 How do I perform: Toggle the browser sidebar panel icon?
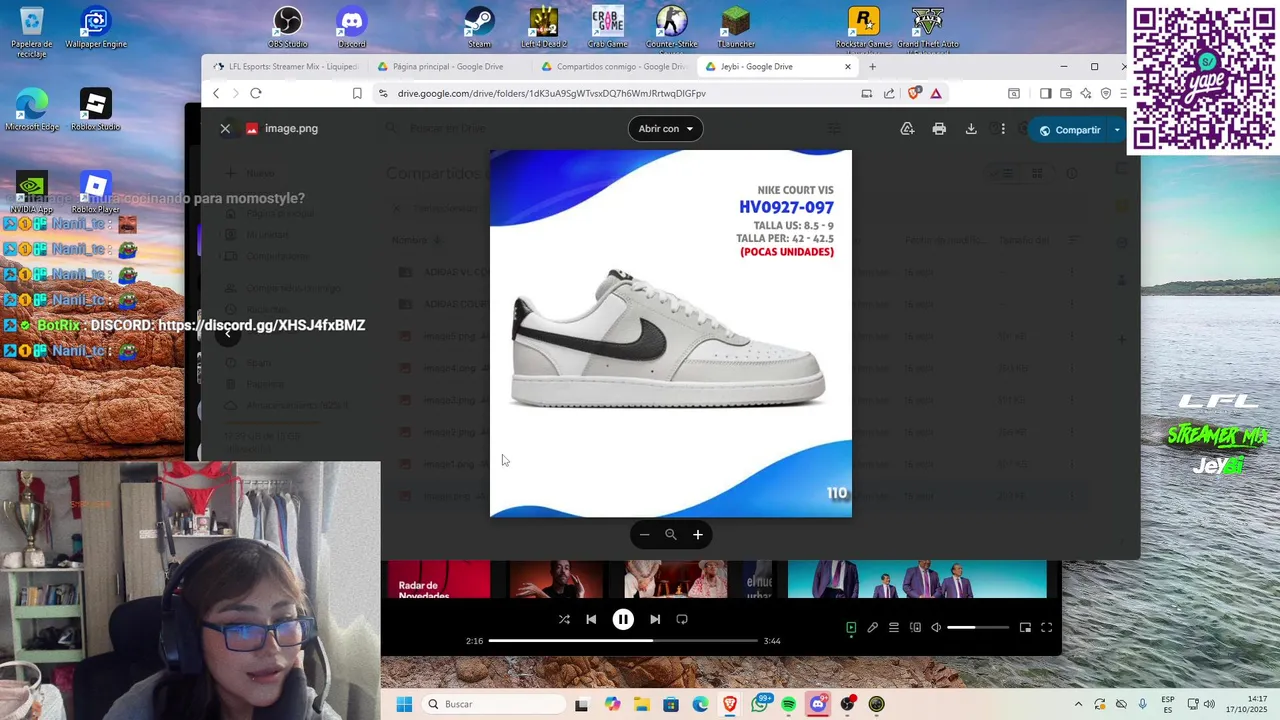(1045, 93)
